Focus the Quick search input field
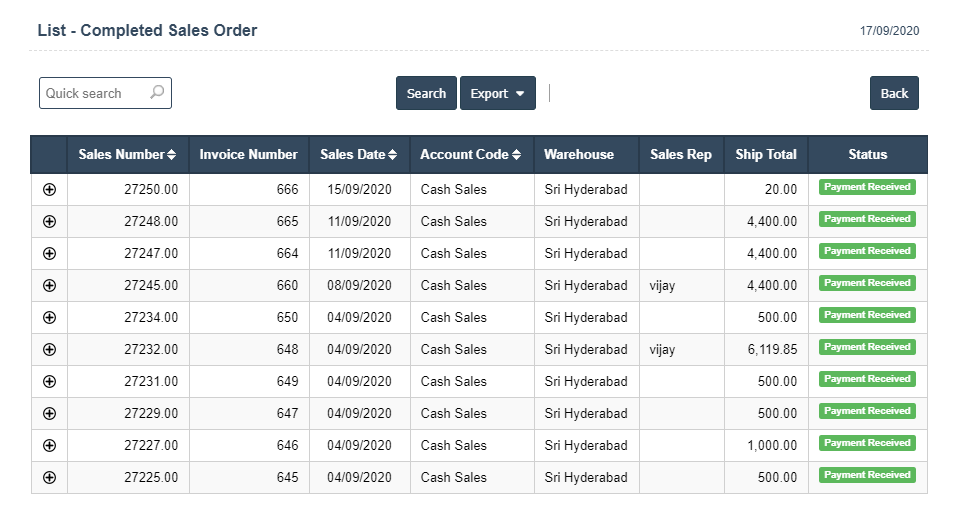This screenshot has width=960, height=509. [x=95, y=93]
